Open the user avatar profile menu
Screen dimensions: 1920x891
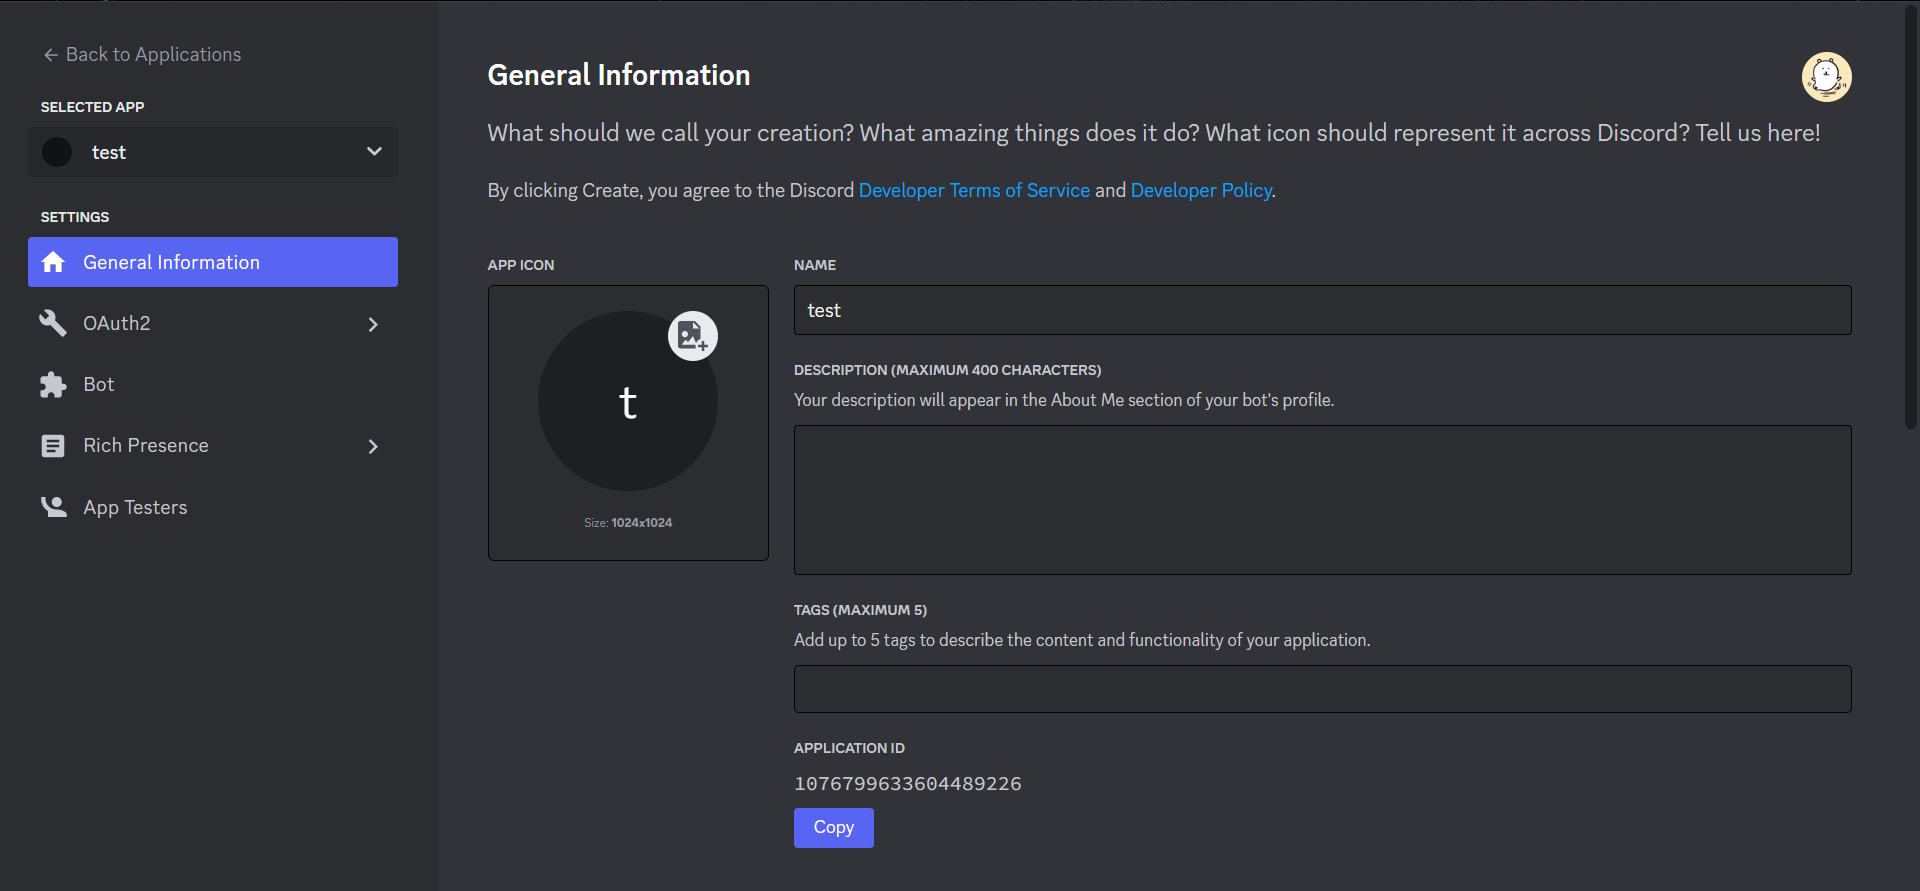(x=1826, y=77)
